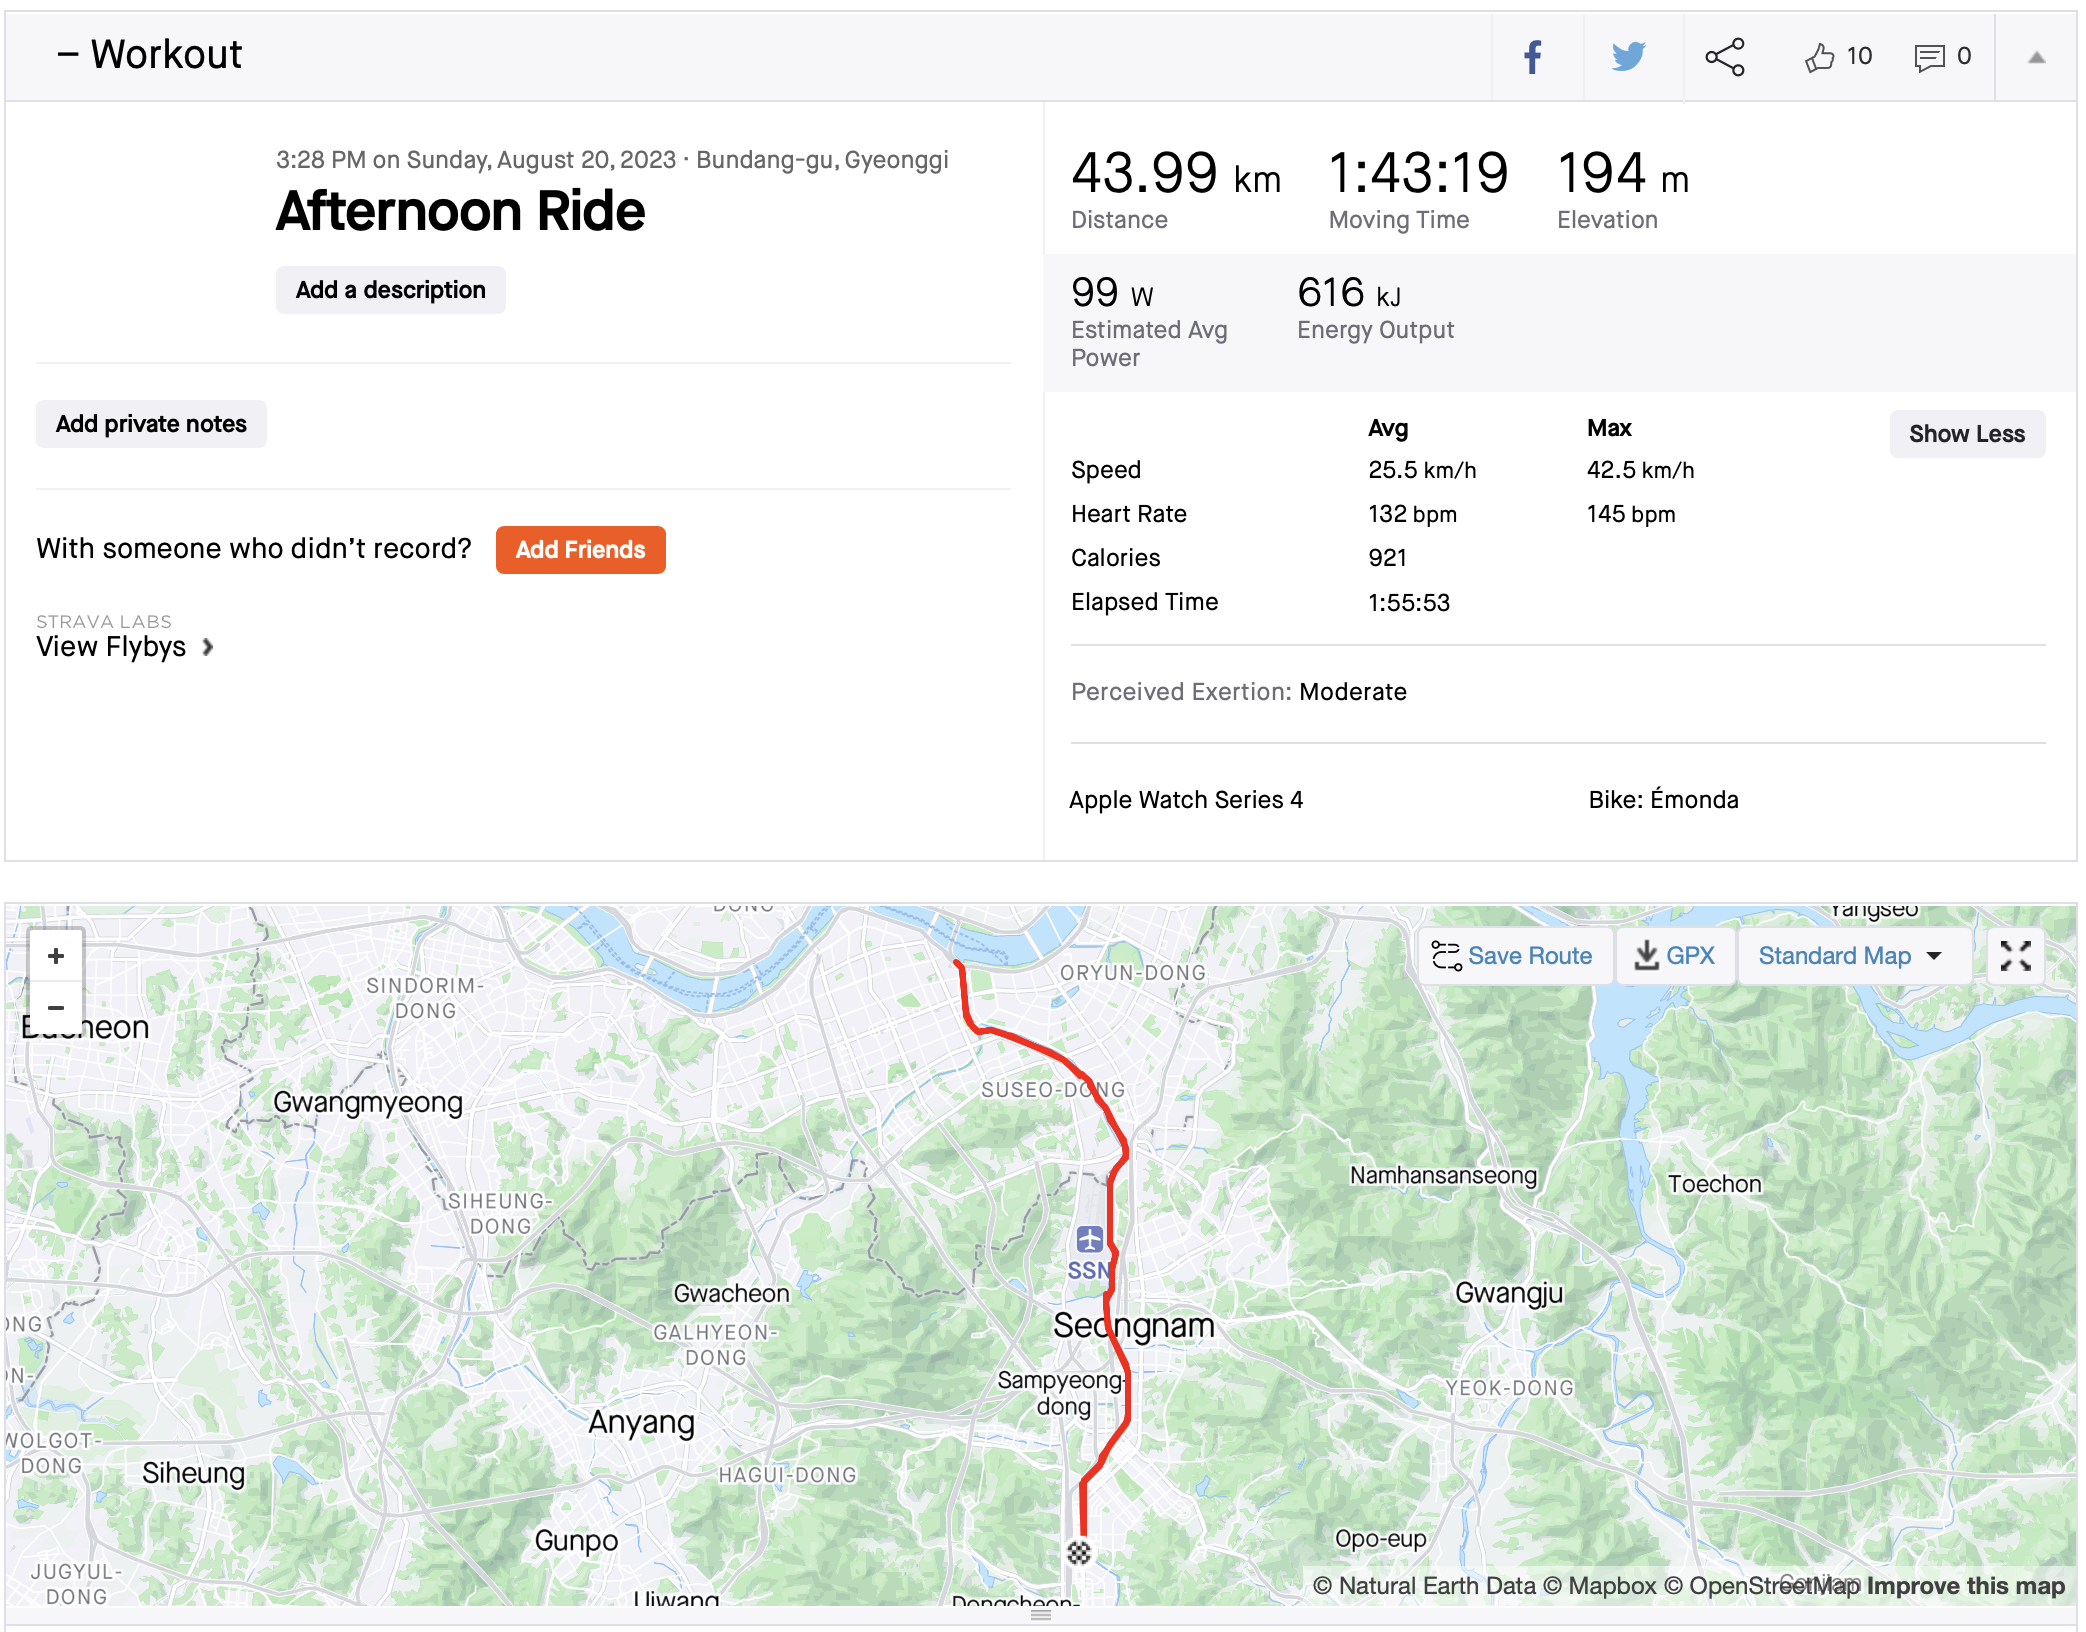Save Route from the map

point(1512,956)
